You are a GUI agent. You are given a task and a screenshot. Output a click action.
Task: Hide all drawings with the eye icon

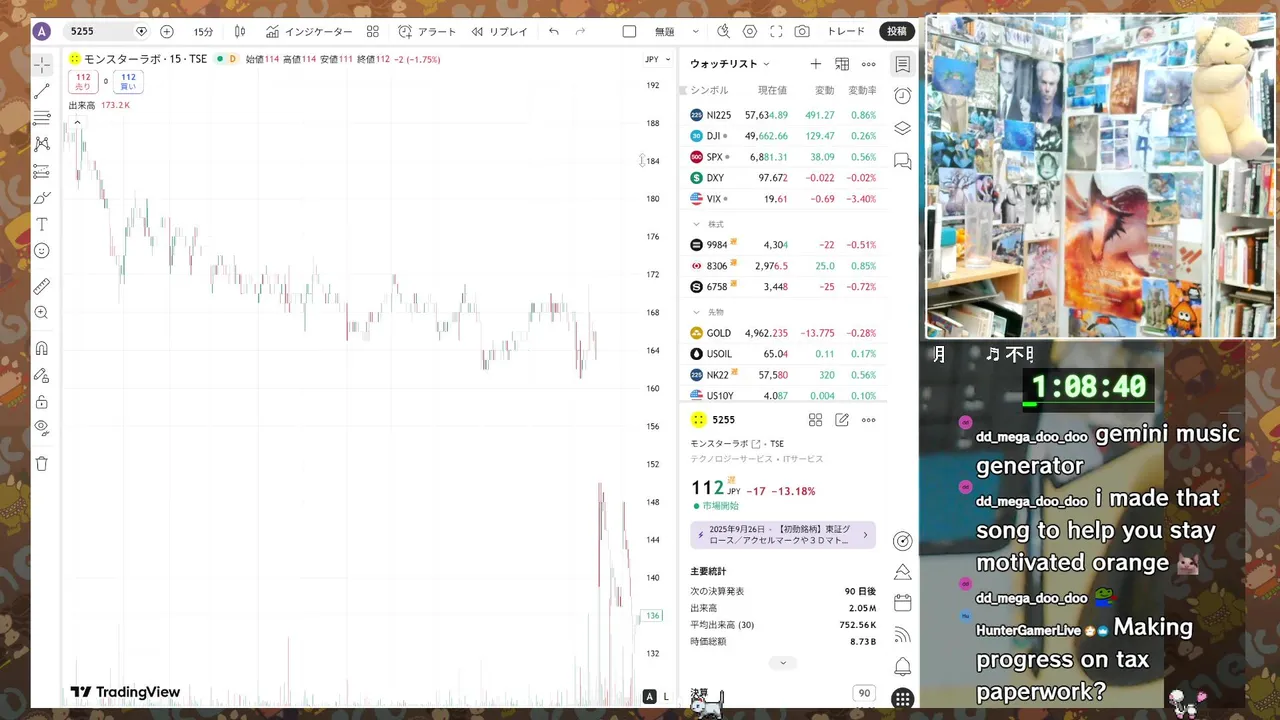click(42, 428)
